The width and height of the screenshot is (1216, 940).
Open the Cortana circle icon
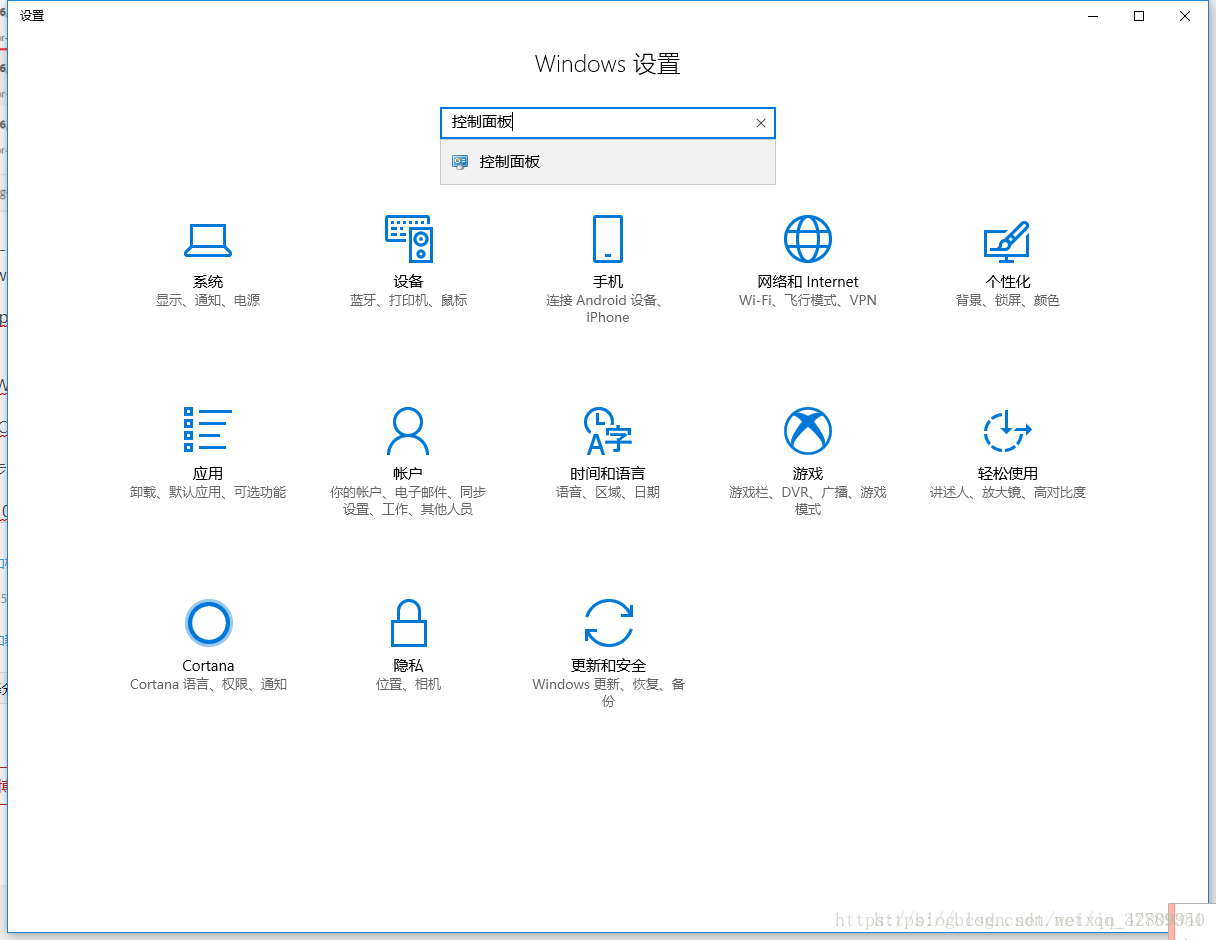[x=208, y=623]
